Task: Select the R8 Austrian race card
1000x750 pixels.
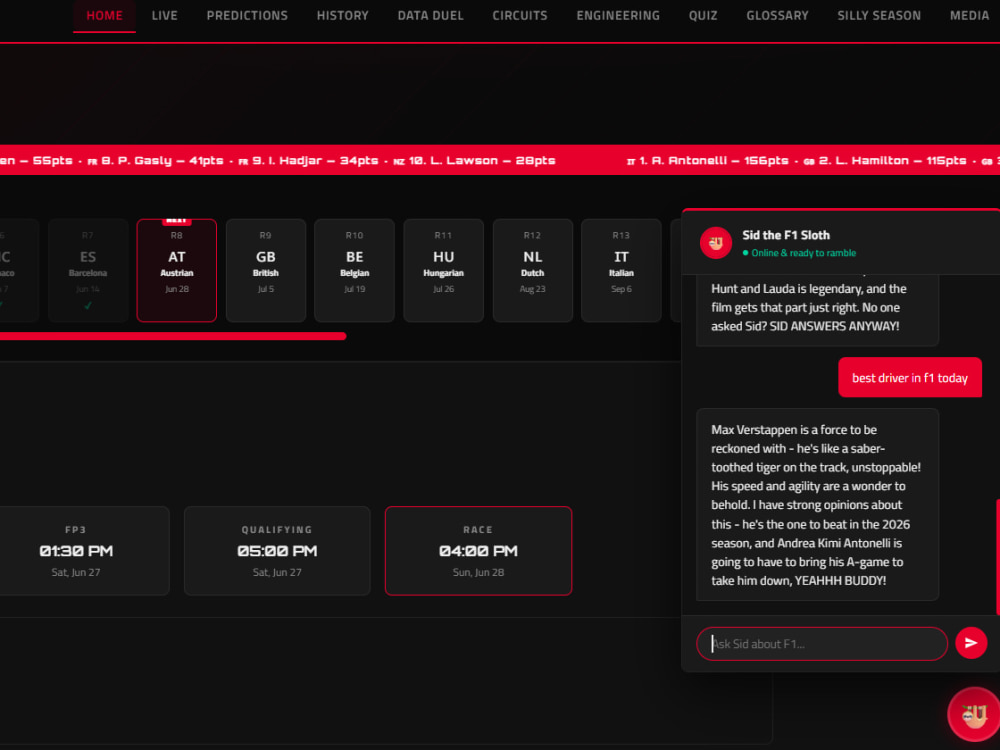Action: pyautogui.click(x=177, y=270)
